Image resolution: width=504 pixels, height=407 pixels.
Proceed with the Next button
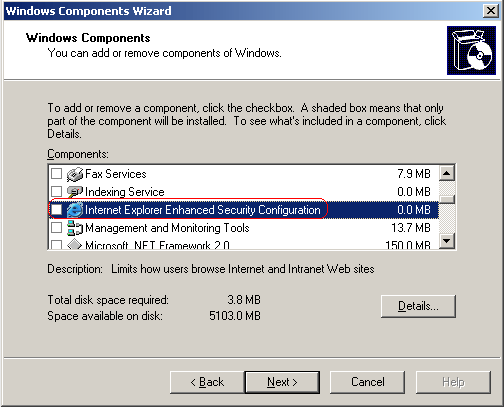pos(282,382)
